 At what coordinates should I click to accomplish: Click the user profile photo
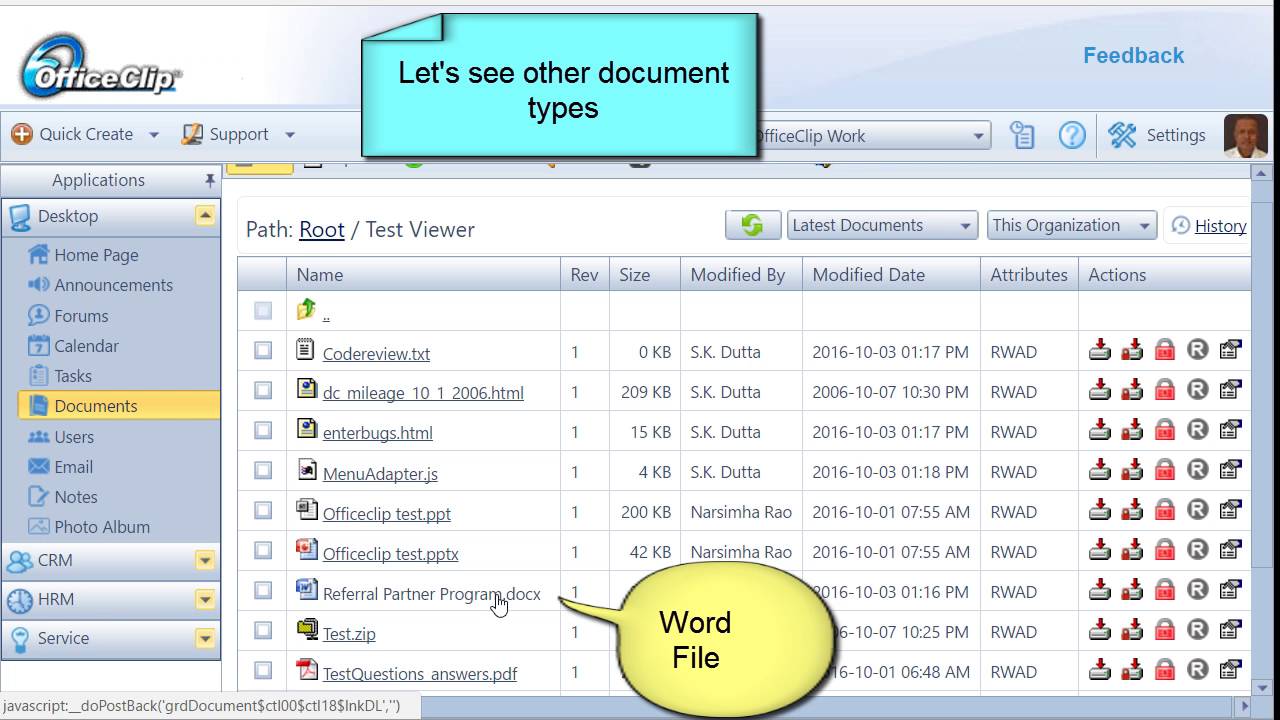(x=1246, y=136)
